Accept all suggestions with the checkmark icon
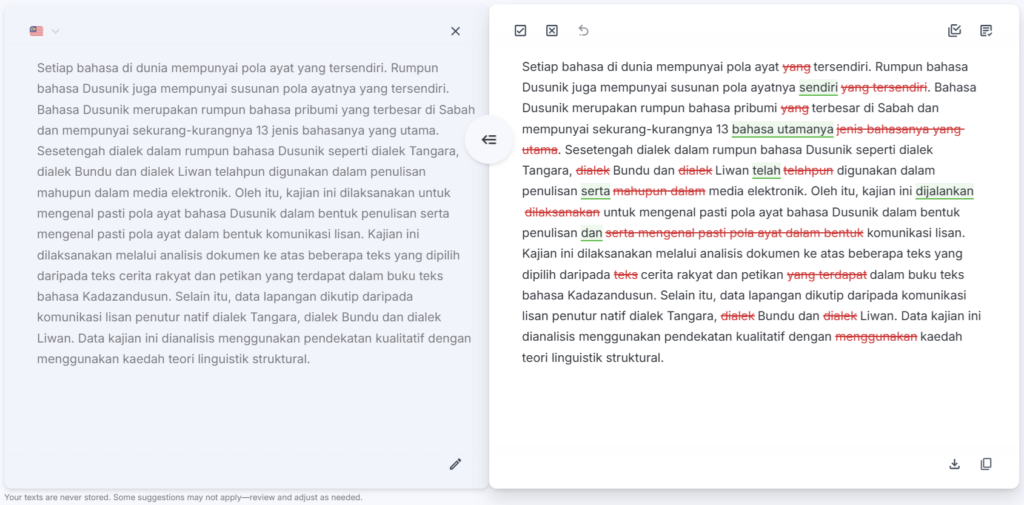 coord(520,31)
